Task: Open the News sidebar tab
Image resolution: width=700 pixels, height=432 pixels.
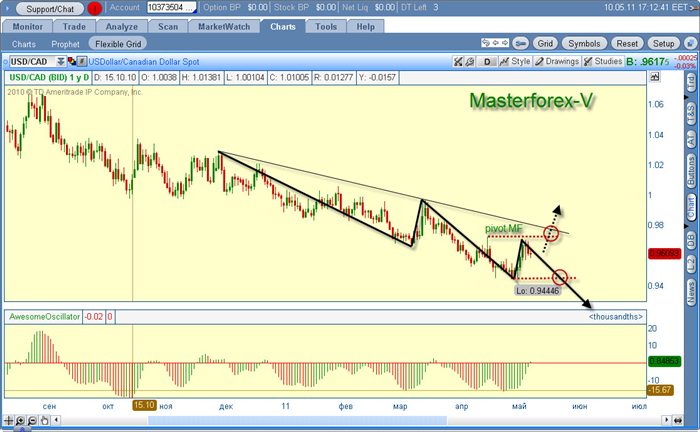Action: 691,292
